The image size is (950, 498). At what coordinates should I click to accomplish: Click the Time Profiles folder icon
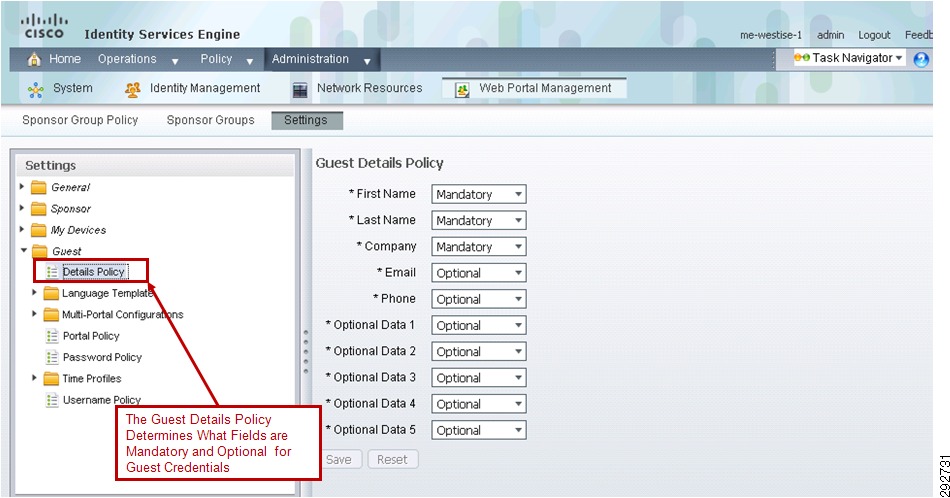coord(51,379)
